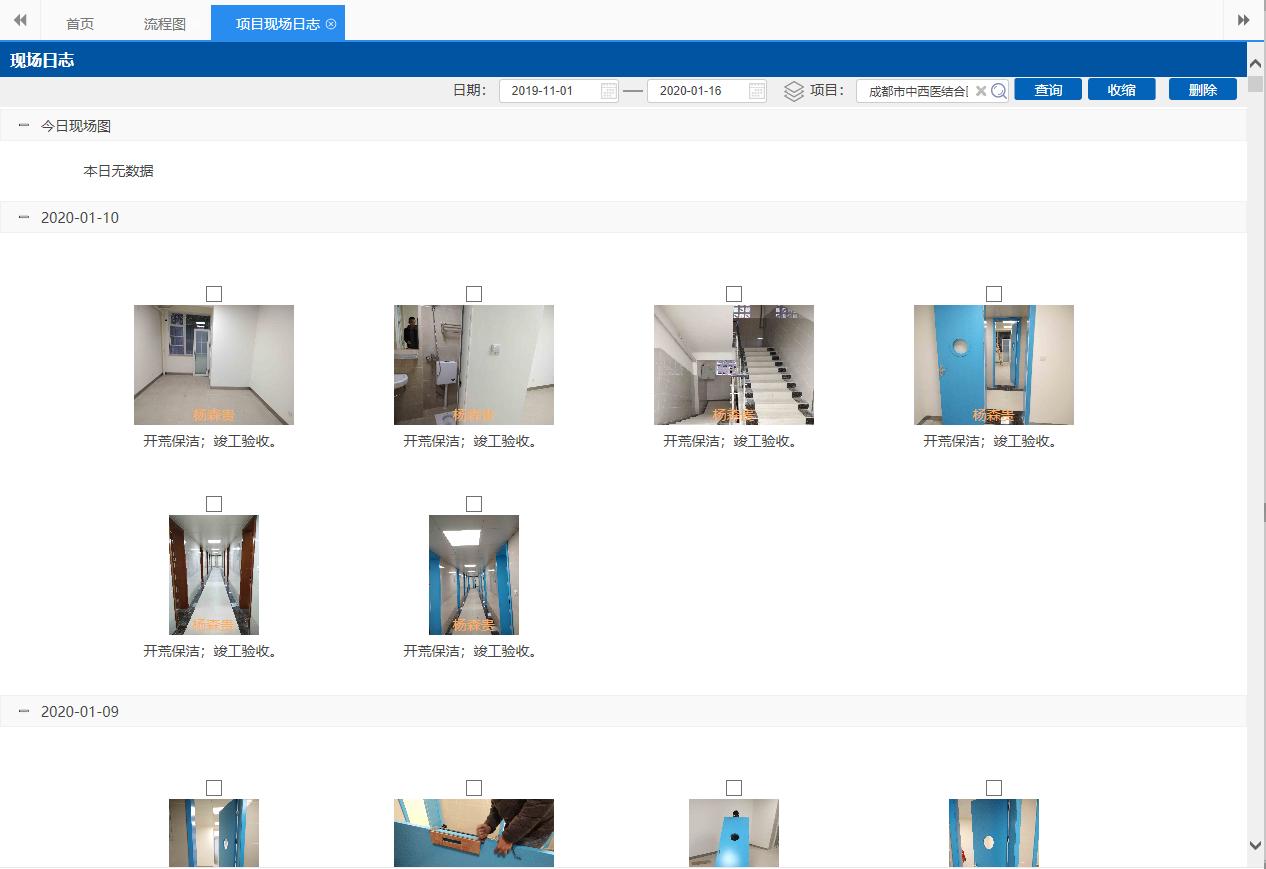Select the checkbox above the blue corridor photo
Screen dimensions: 1266x869
[474, 504]
